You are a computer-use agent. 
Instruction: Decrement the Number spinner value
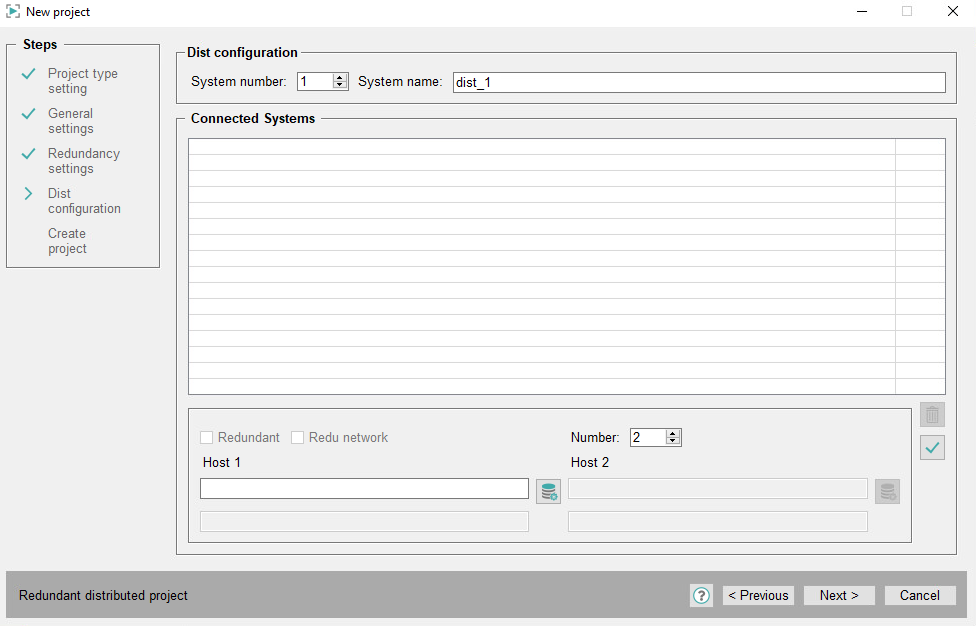673,442
